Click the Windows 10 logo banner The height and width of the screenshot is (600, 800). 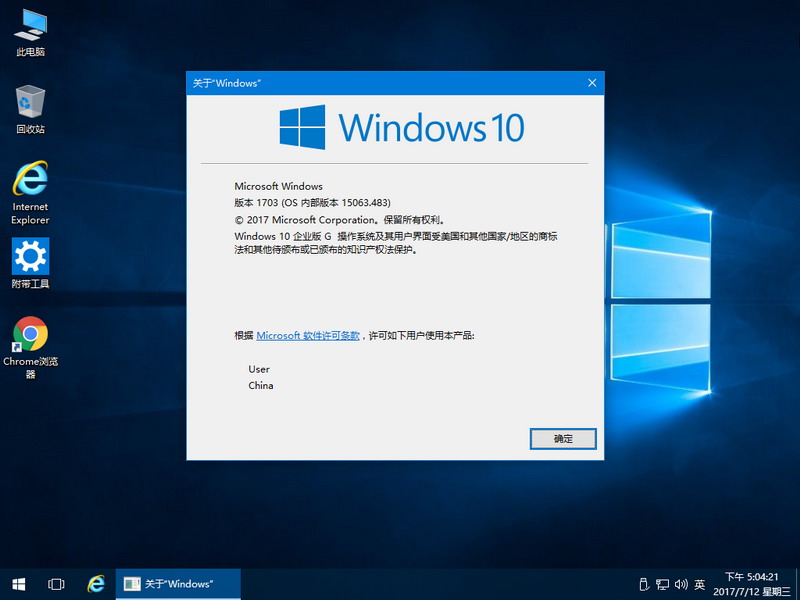[402, 127]
